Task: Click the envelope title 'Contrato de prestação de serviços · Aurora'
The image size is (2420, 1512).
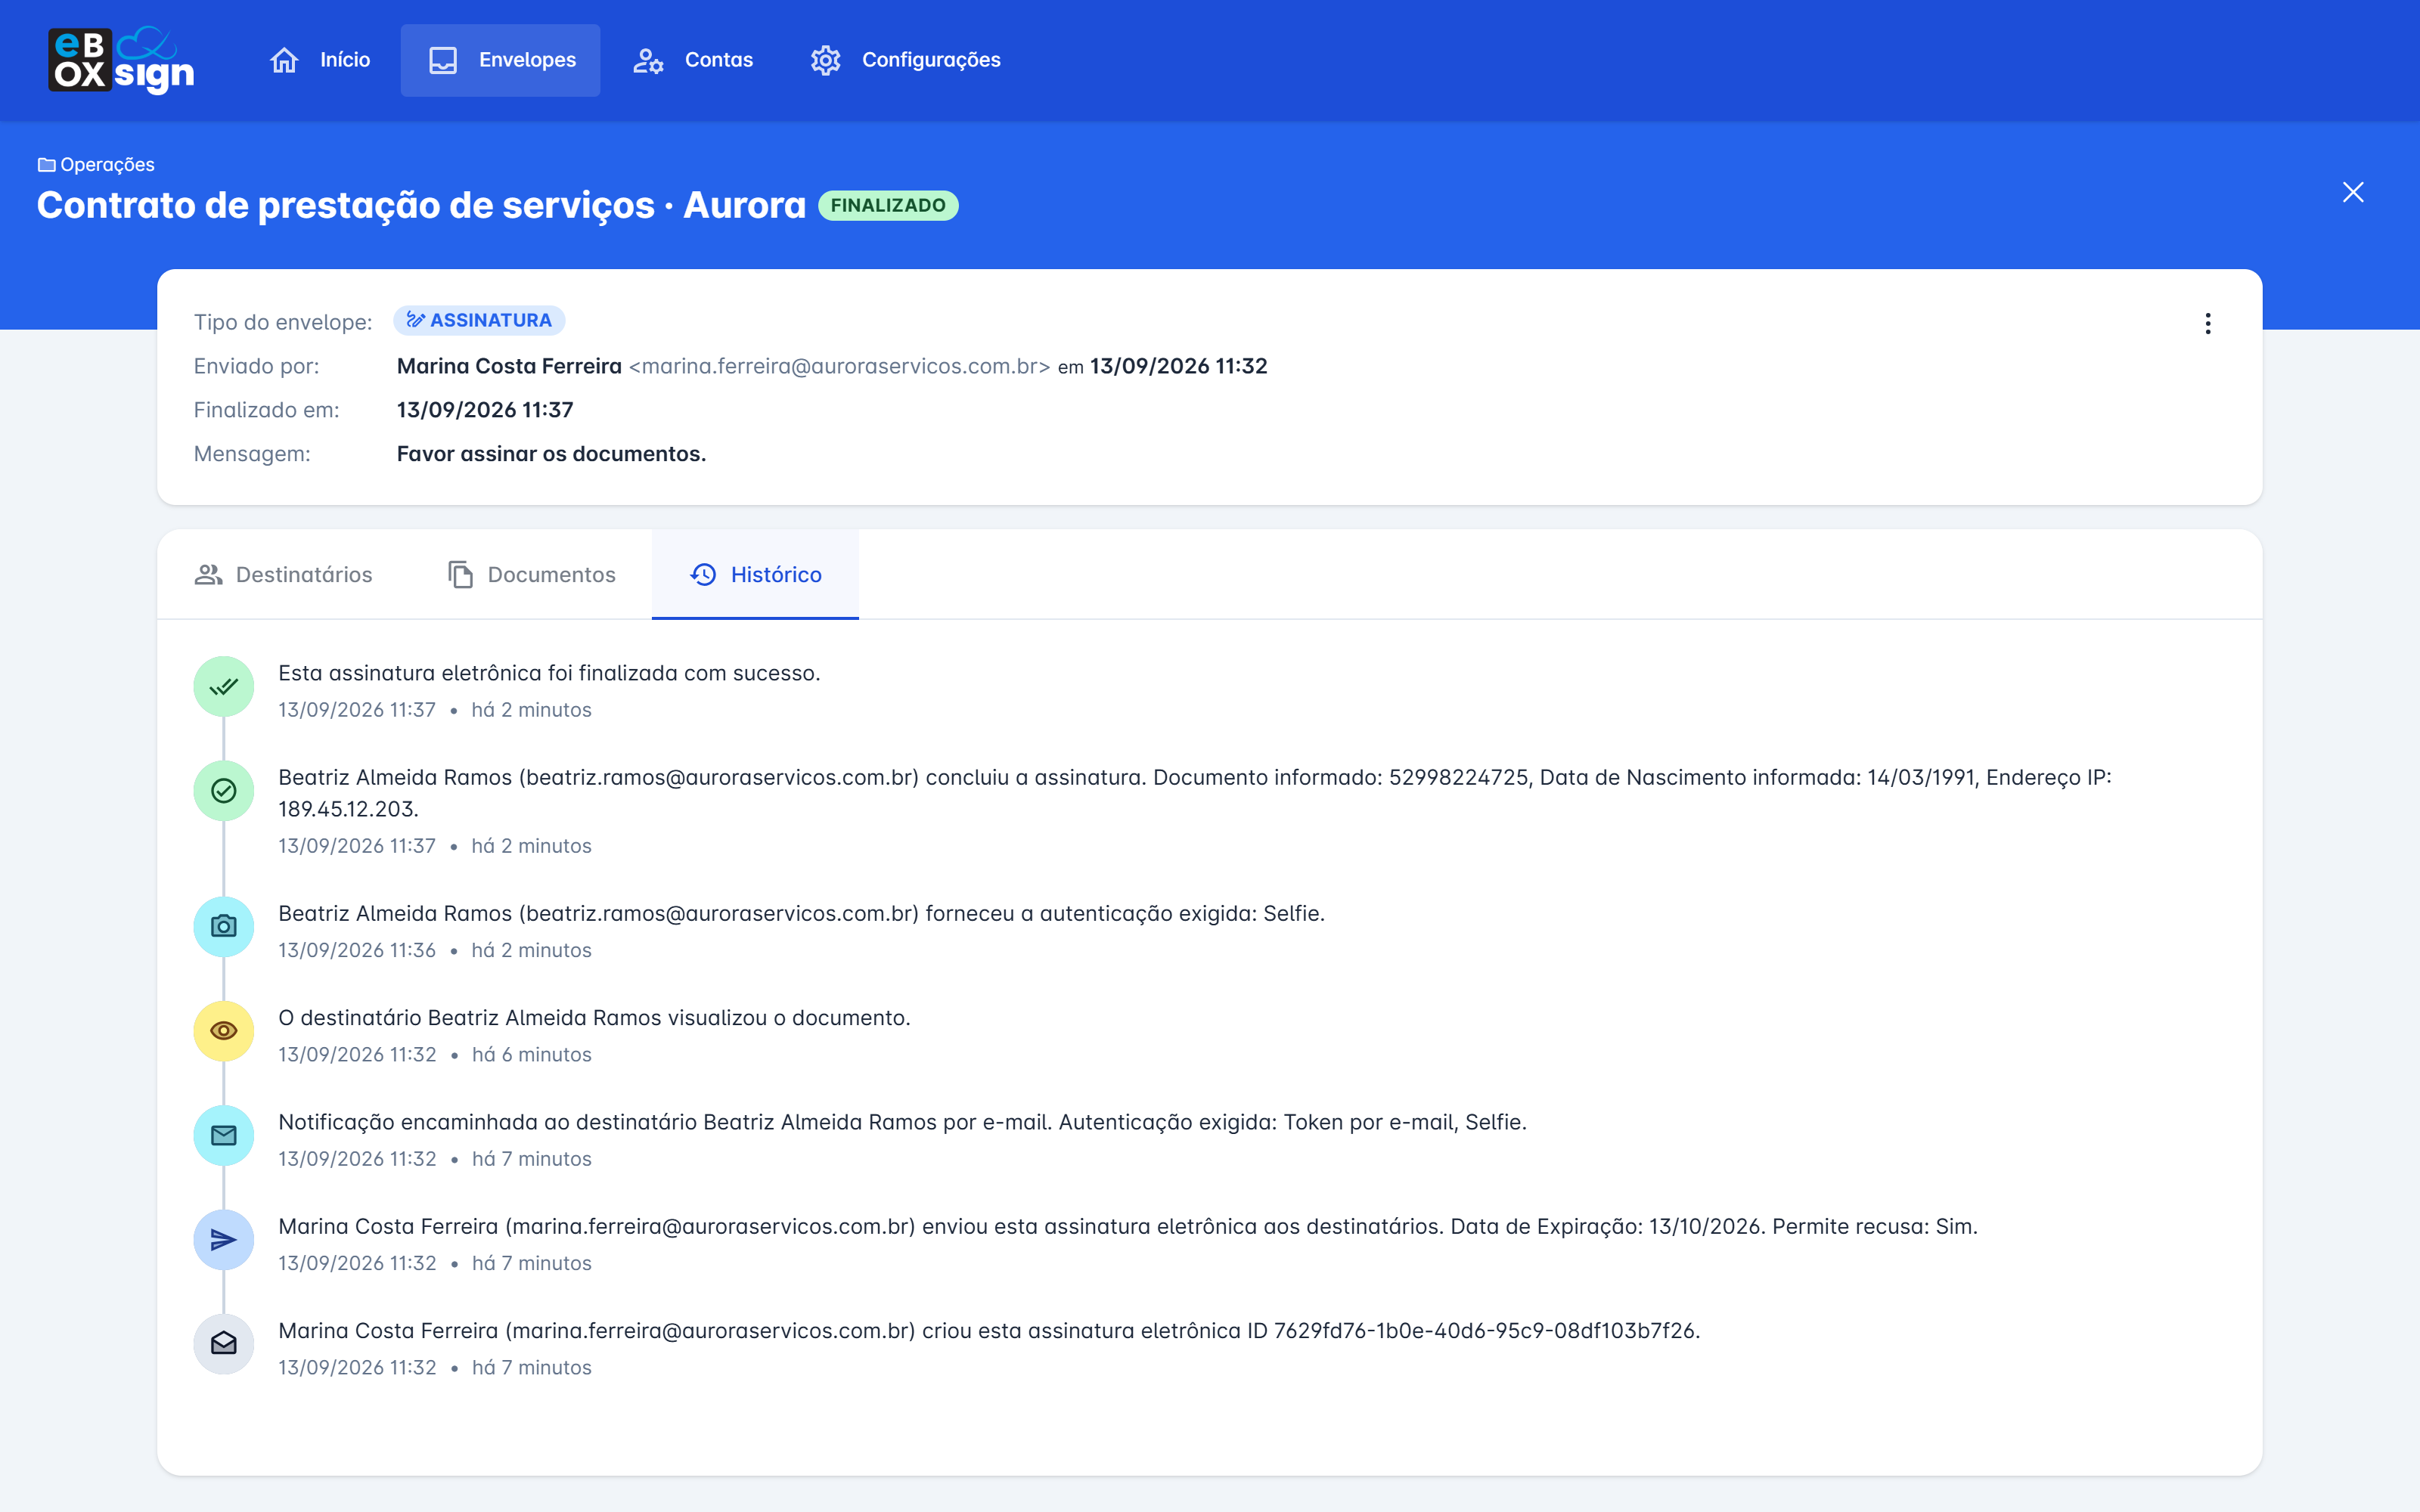Action: coord(421,205)
